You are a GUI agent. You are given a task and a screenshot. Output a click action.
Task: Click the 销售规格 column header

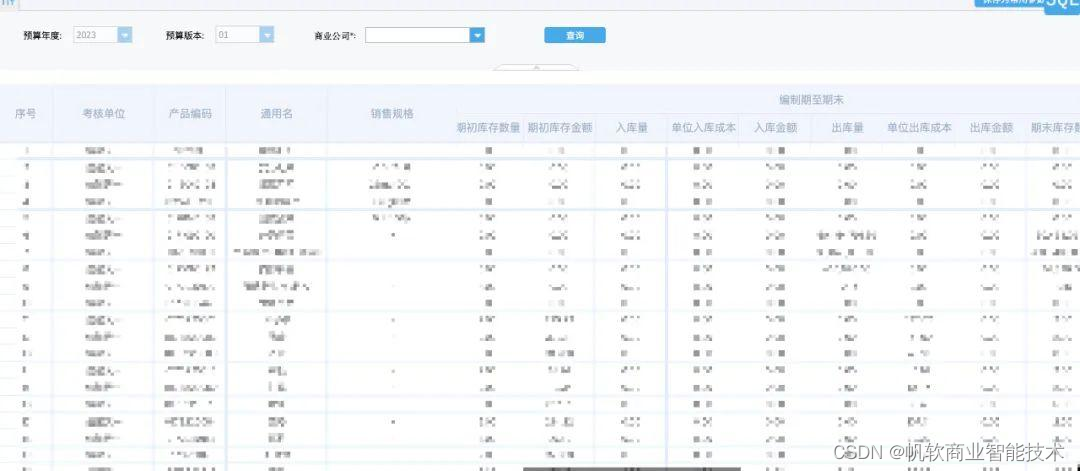pos(392,114)
